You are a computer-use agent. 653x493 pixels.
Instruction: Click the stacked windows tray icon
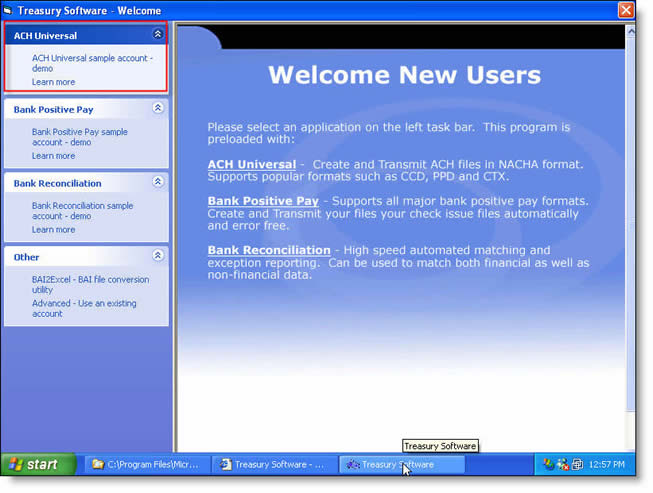click(x=577, y=464)
